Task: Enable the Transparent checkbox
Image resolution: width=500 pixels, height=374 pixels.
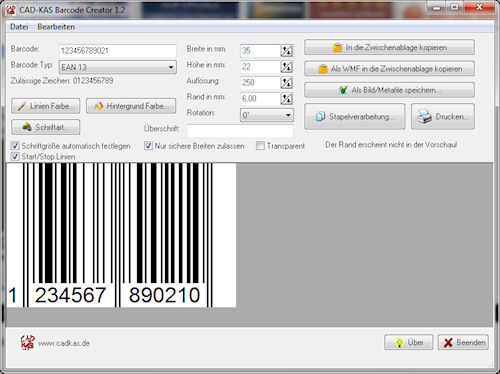Action: tap(260, 146)
